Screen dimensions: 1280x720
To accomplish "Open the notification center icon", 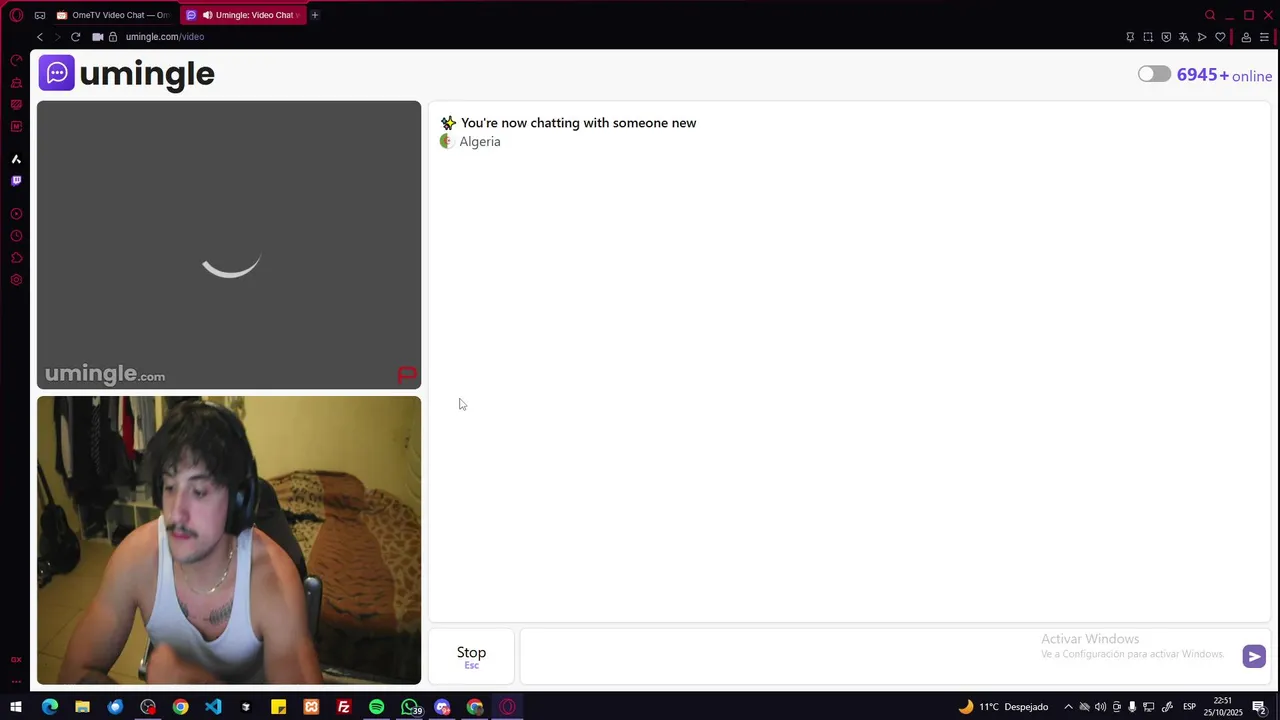I will tap(1260, 707).
